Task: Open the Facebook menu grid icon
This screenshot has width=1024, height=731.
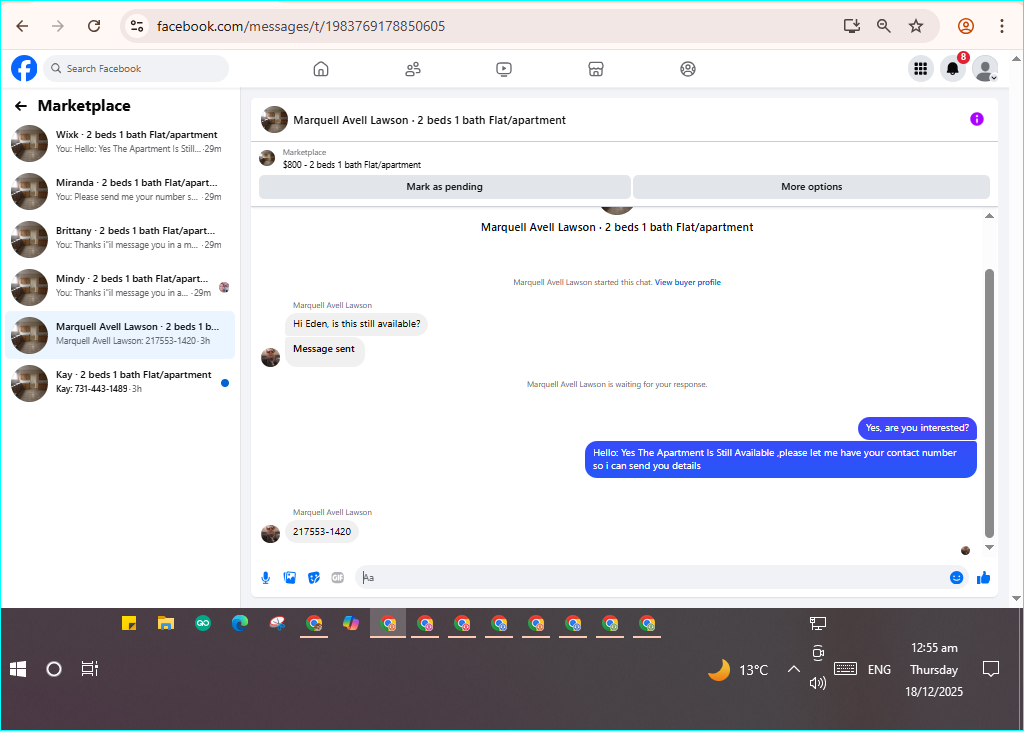Action: coord(921,69)
